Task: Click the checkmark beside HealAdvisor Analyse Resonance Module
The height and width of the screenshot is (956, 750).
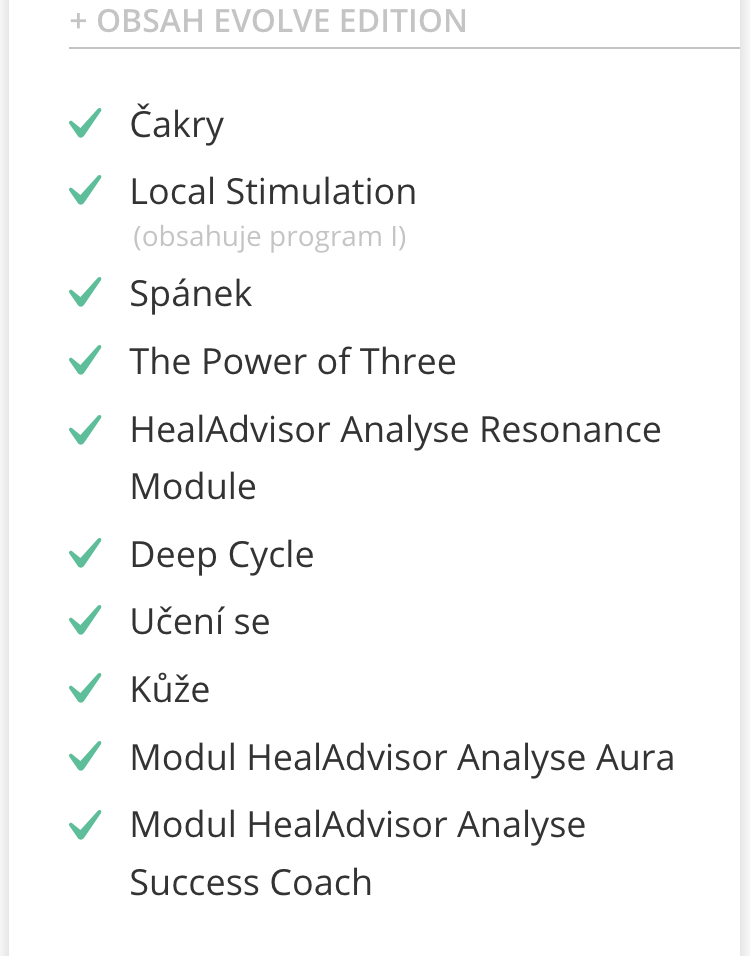Action: (85, 430)
